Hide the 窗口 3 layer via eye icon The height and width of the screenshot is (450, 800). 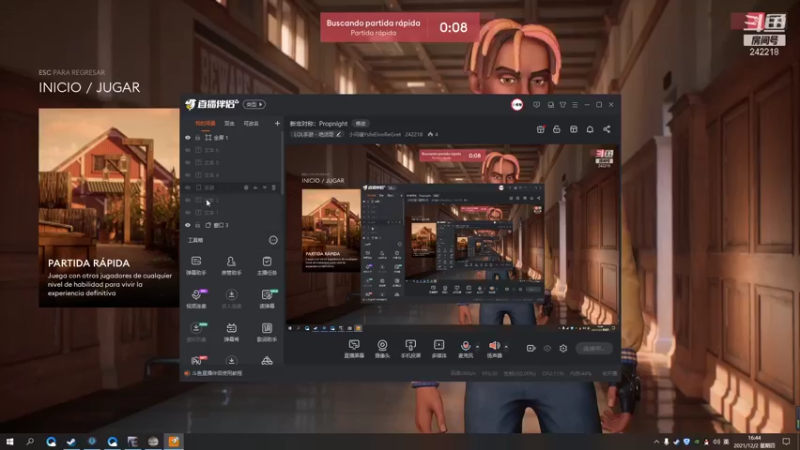click(x=188, y=225)
